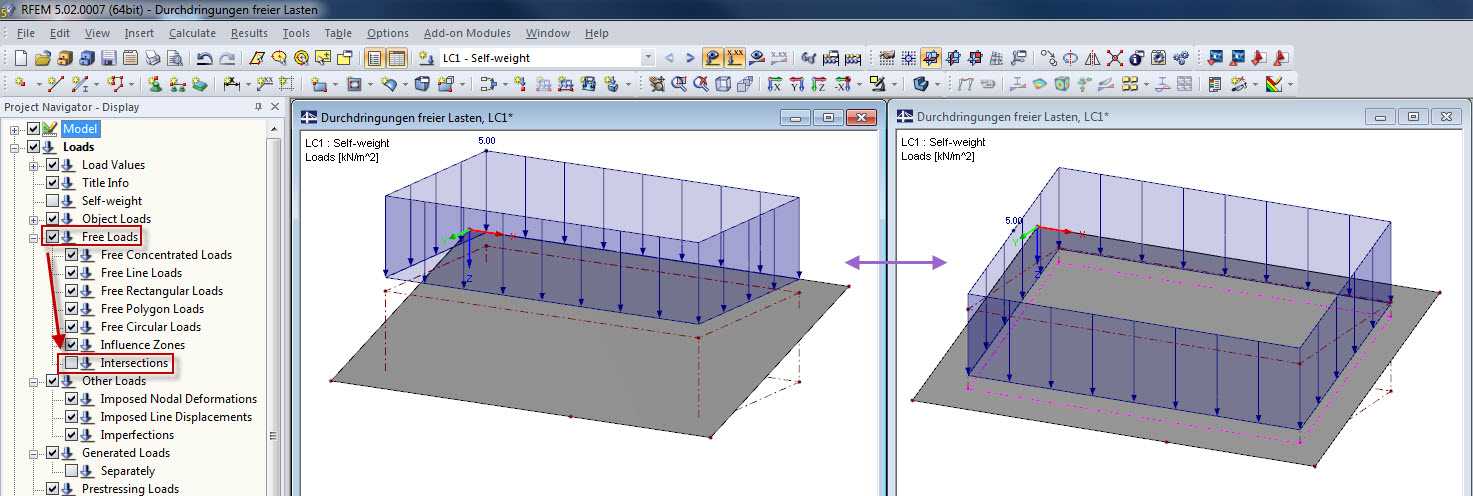Click the Save floppy disk icon
Viewport: 1473px width, 496px height.
108,58
